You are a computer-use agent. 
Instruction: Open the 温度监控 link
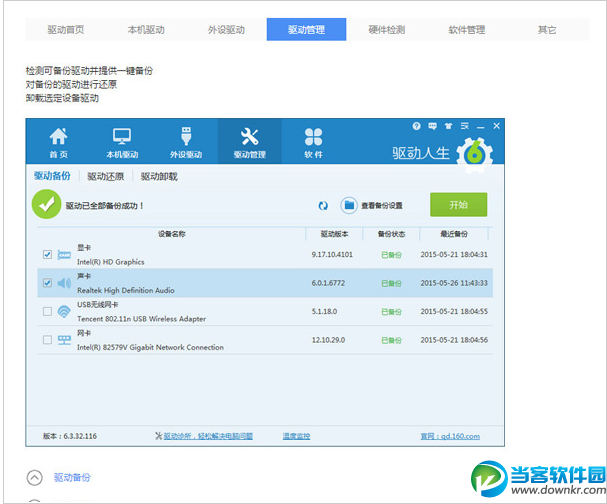296,436
